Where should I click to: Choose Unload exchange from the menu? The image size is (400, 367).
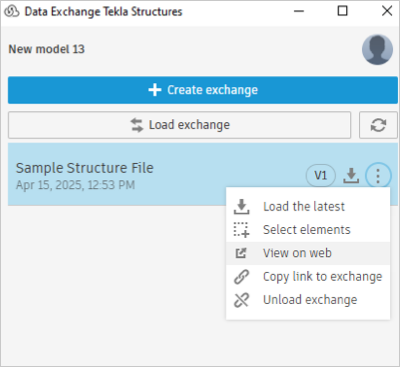[308, 300]
